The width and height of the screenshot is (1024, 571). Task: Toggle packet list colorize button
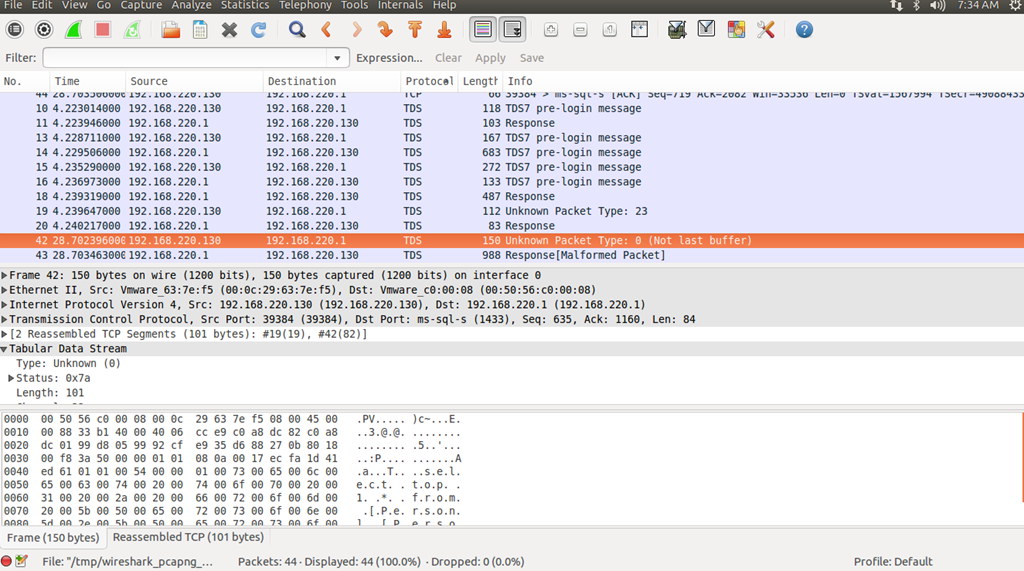tap(483, 30)
